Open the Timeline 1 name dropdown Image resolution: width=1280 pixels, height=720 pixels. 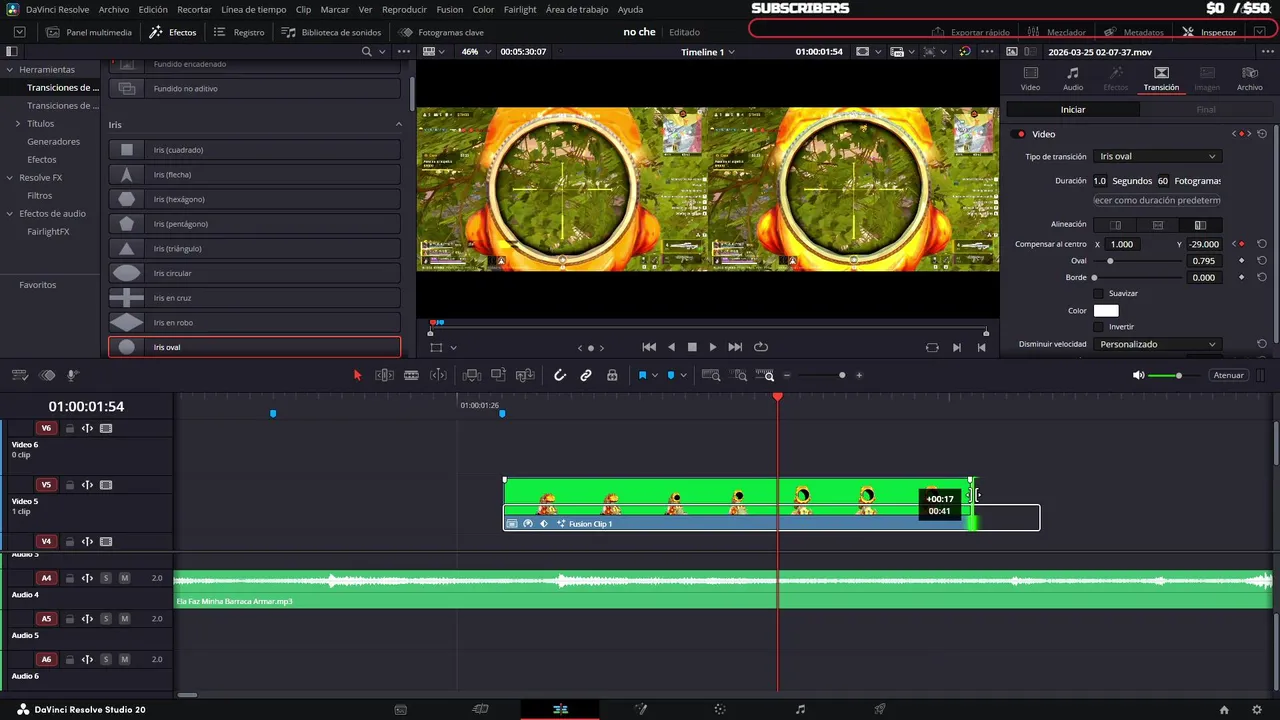[x=708, y=52]
